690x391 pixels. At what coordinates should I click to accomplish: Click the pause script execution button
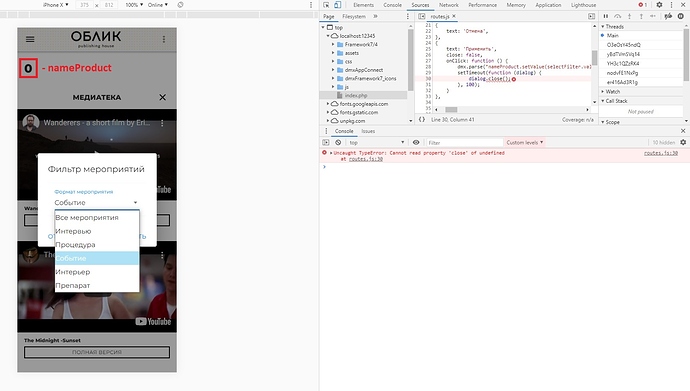pyautogui.click(x=606, y=16)
